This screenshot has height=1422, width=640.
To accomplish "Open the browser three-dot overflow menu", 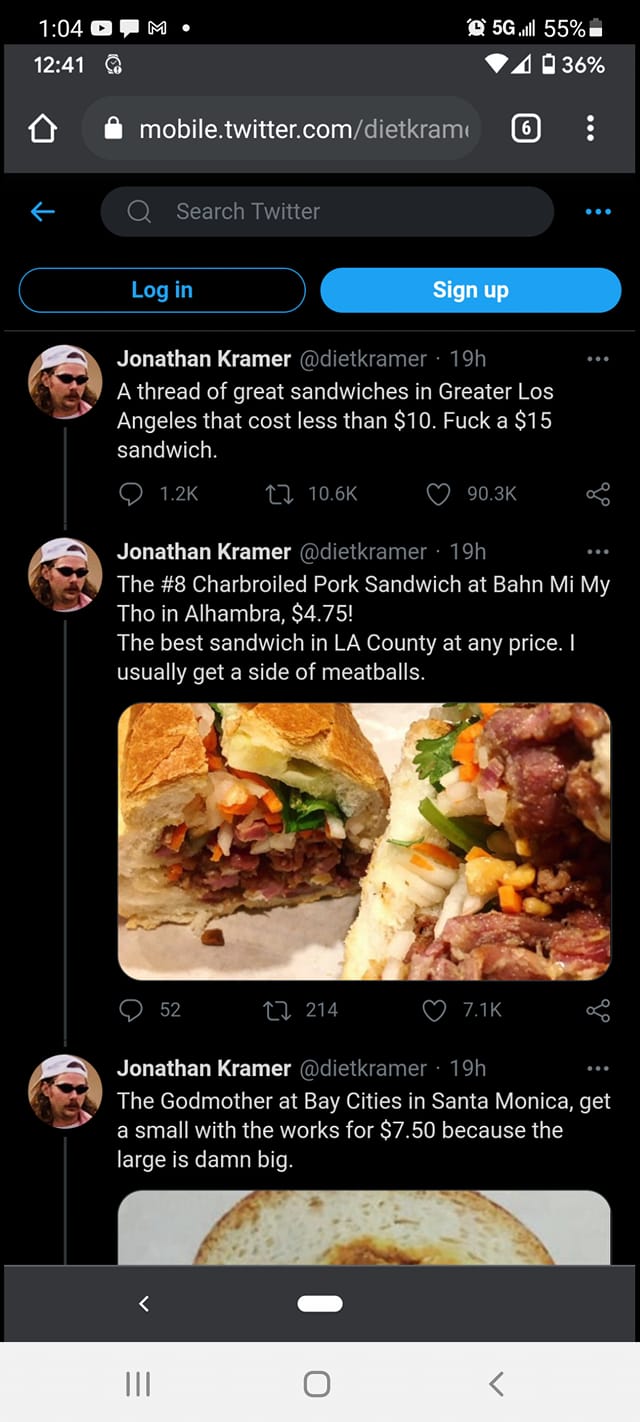I will pyautogui.click(x=590, y=128).
